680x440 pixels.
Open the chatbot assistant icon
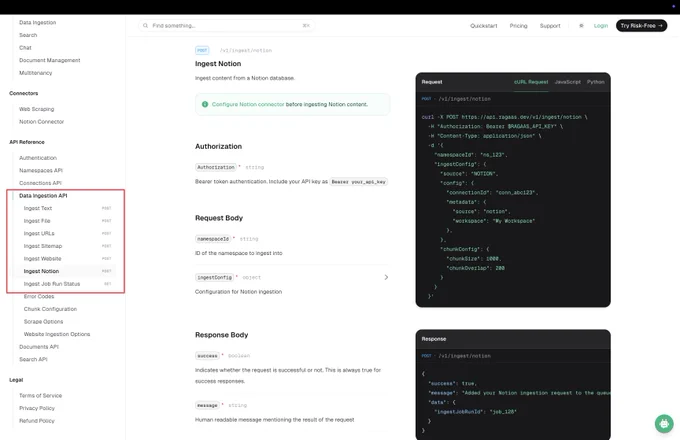pyautogui.click(x=664, y=424)
